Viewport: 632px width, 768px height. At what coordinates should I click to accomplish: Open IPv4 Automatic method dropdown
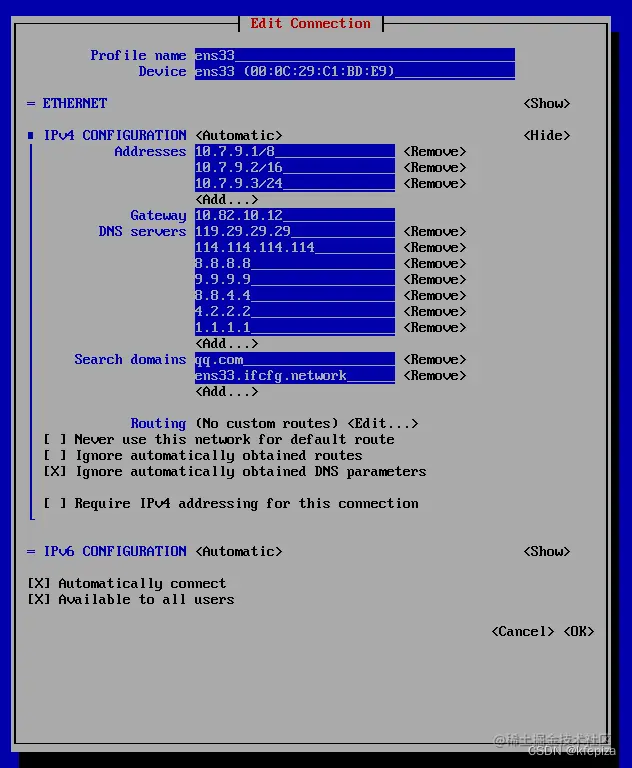239,135
